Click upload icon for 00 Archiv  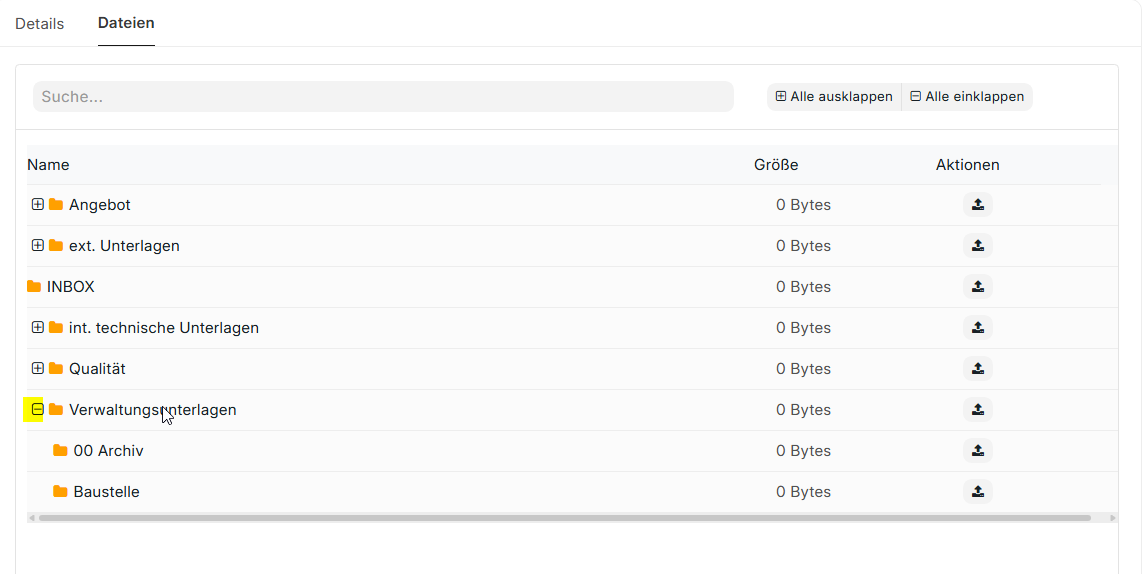click(978, 451)
